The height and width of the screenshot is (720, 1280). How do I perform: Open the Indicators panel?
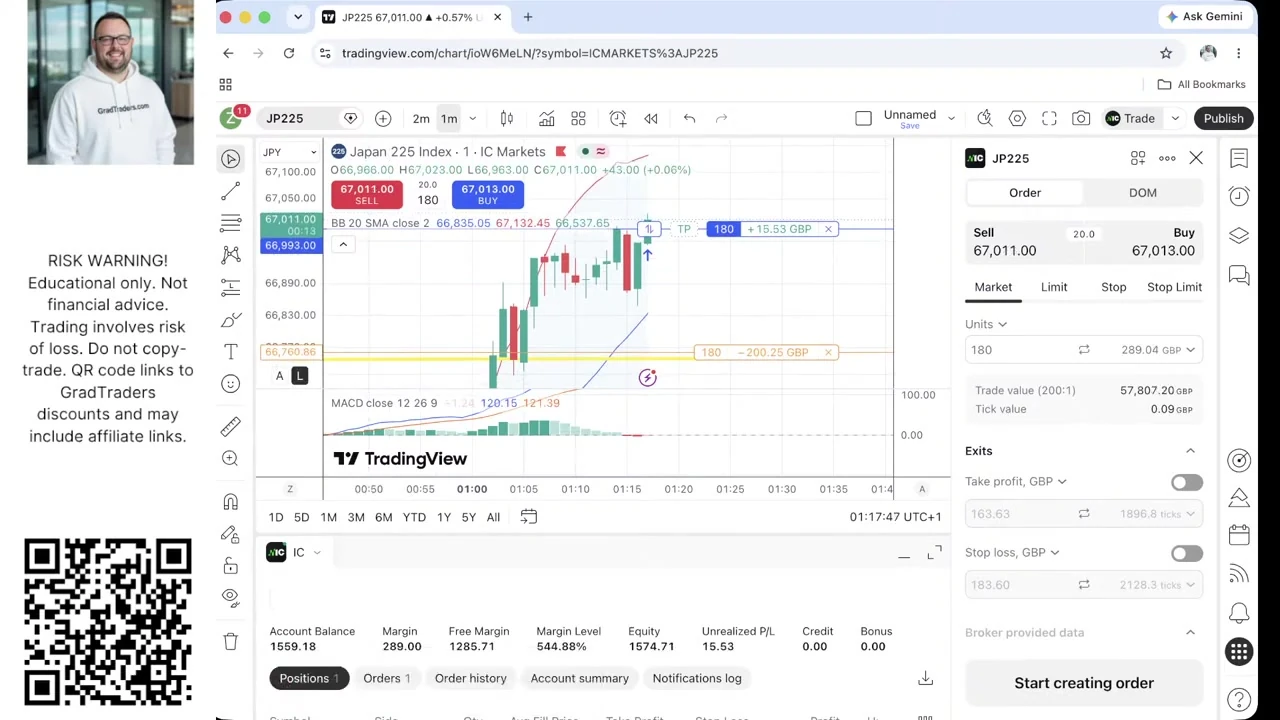click(547, 119)
